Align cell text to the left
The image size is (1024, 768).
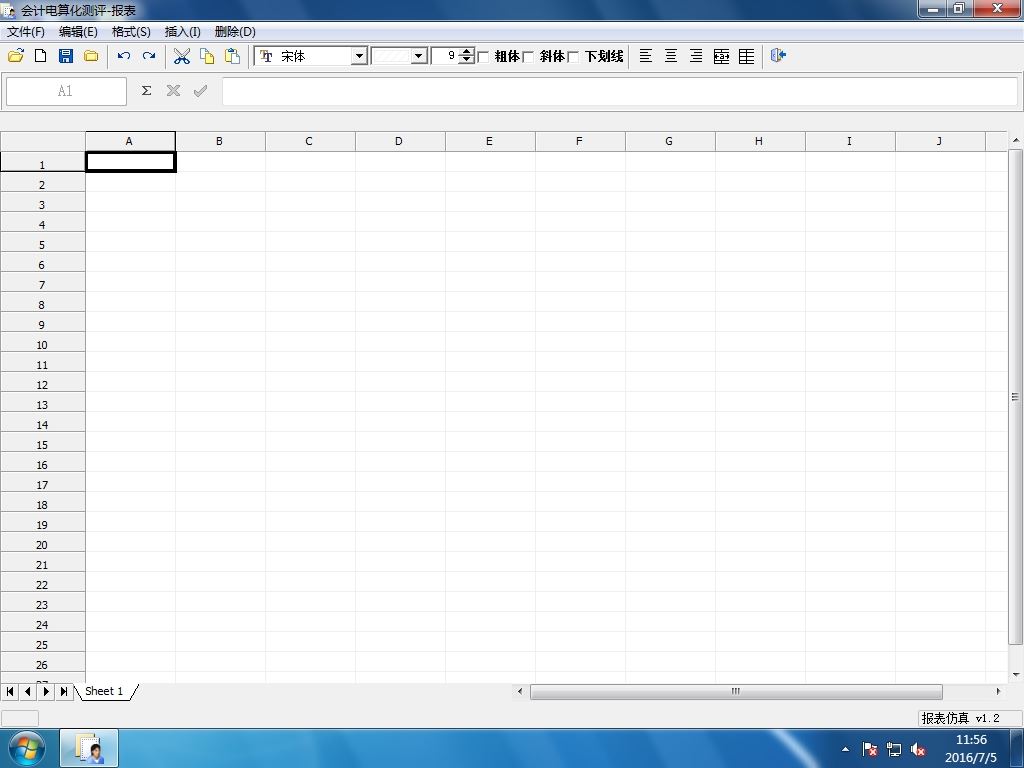click(646, 56)
